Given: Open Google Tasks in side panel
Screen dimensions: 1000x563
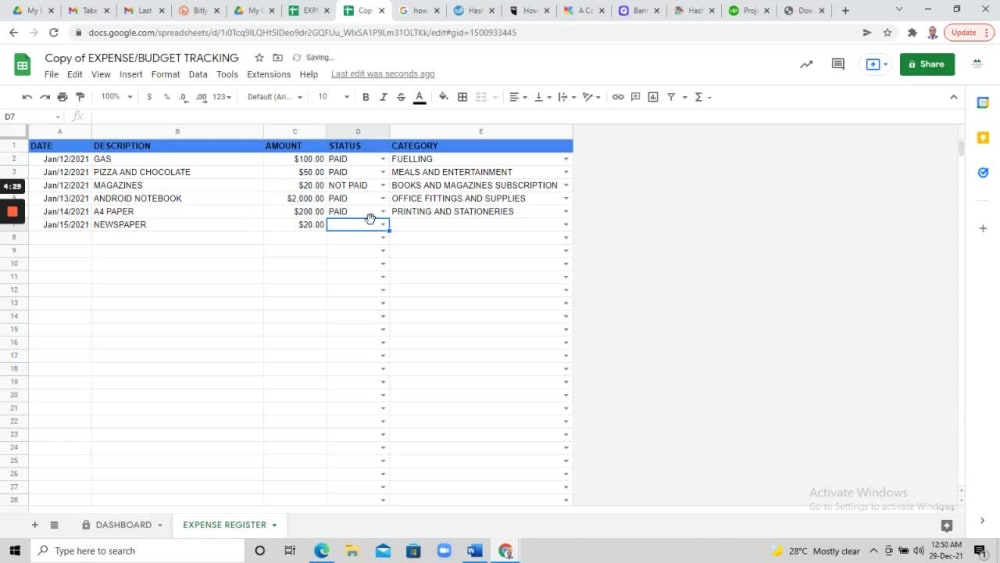Looking at the screenshot, I should pyautogui.click(x=983, y=173).
